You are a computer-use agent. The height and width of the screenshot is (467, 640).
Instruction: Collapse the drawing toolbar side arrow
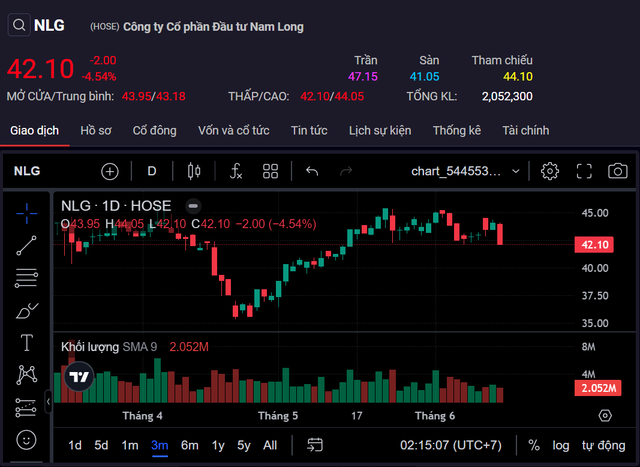coord(48,402)
